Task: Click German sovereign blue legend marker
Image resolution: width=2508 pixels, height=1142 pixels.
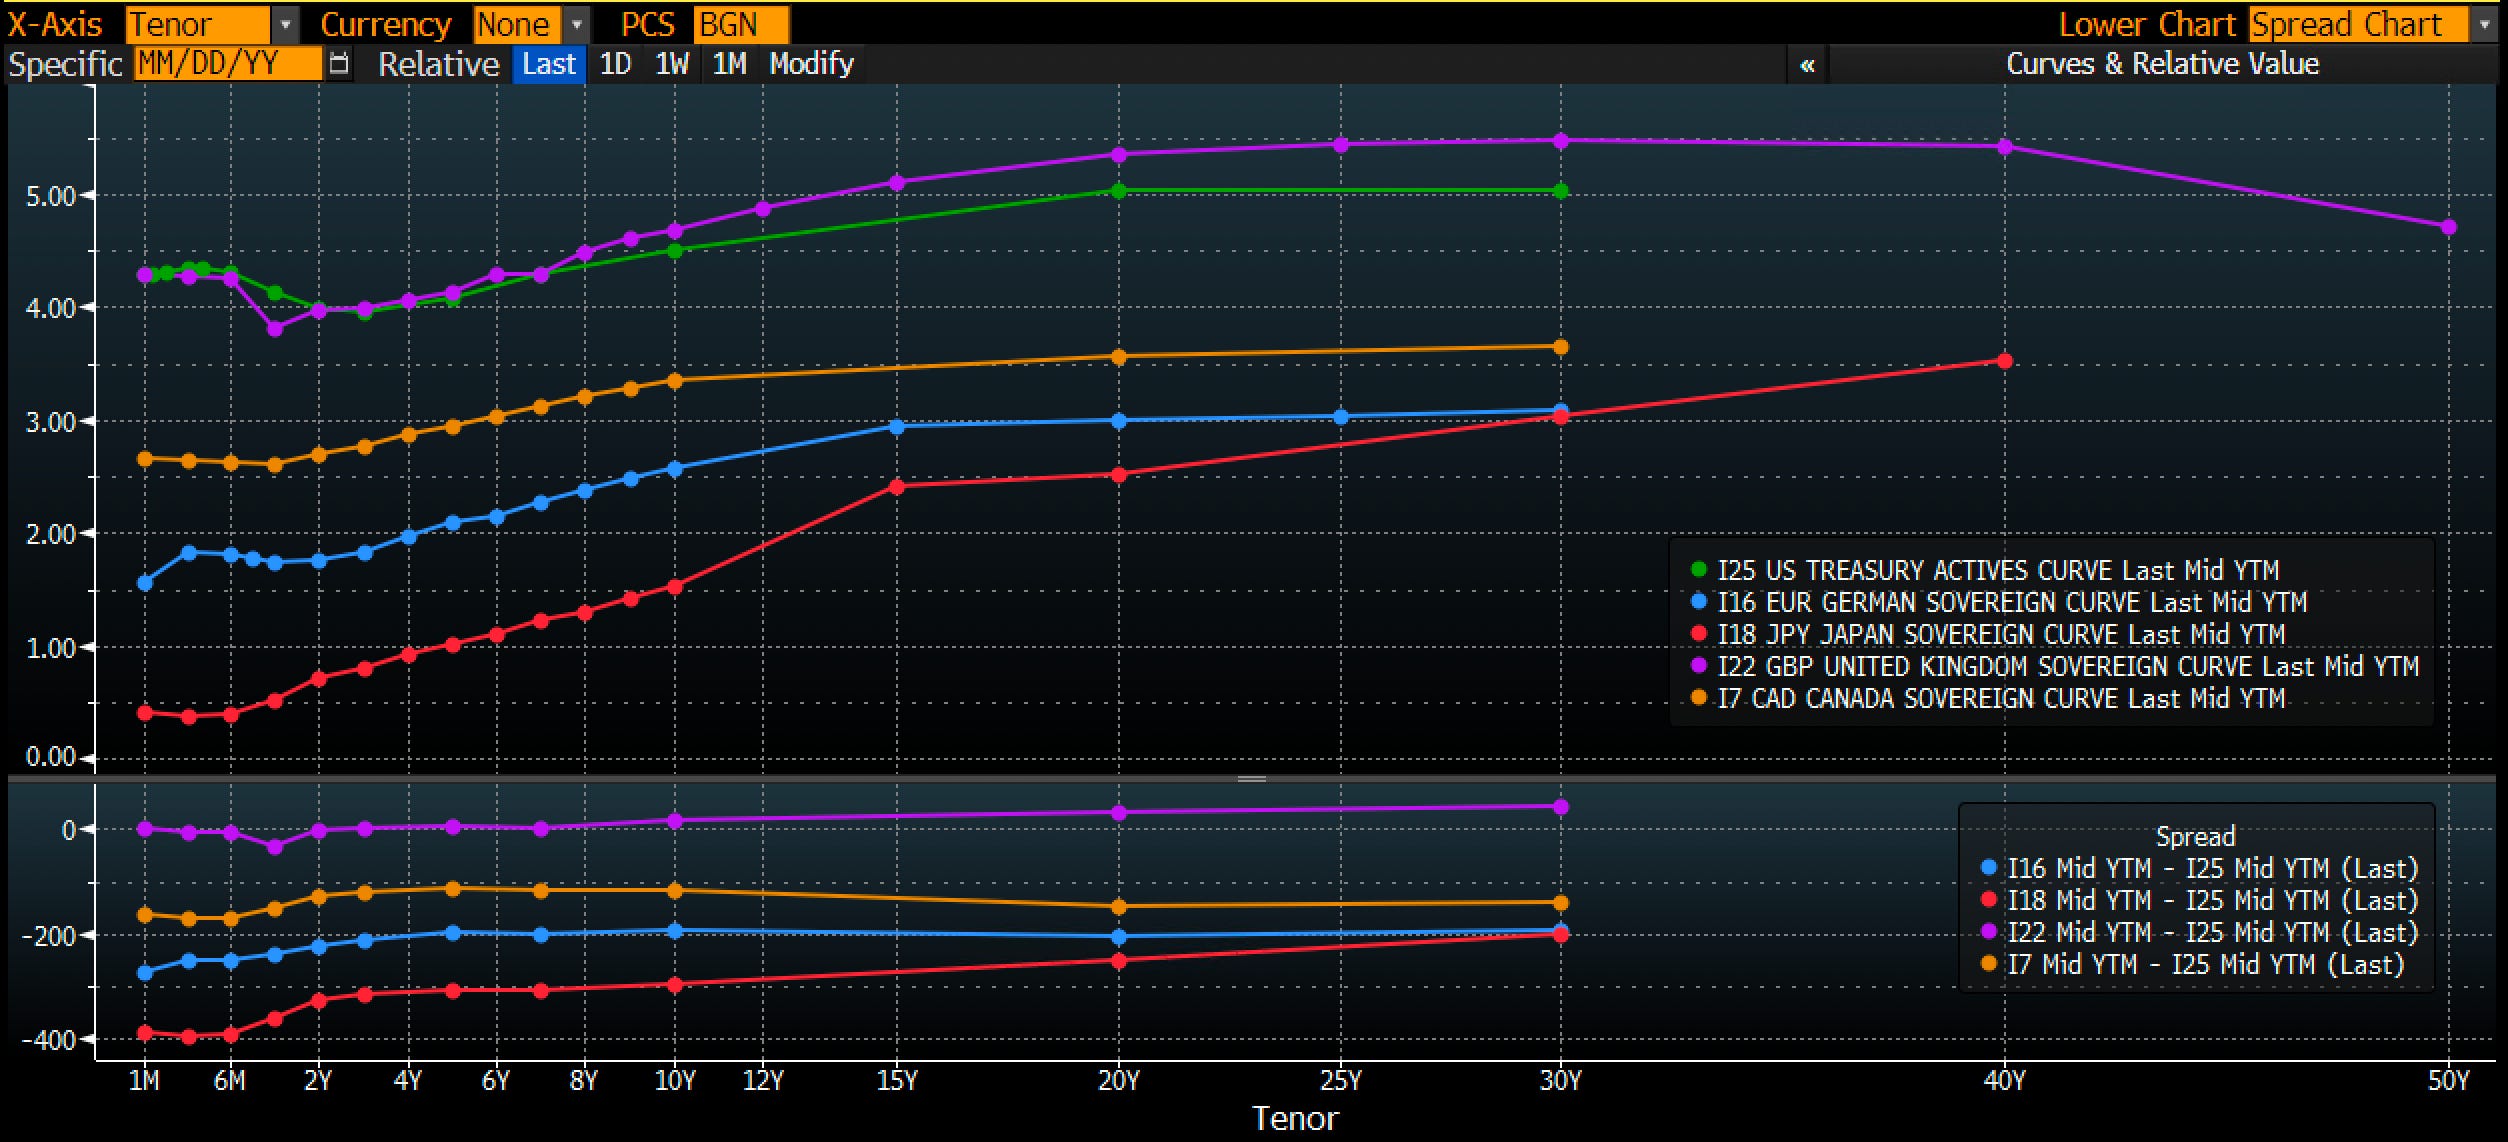Action: (x=1698, y=602)
